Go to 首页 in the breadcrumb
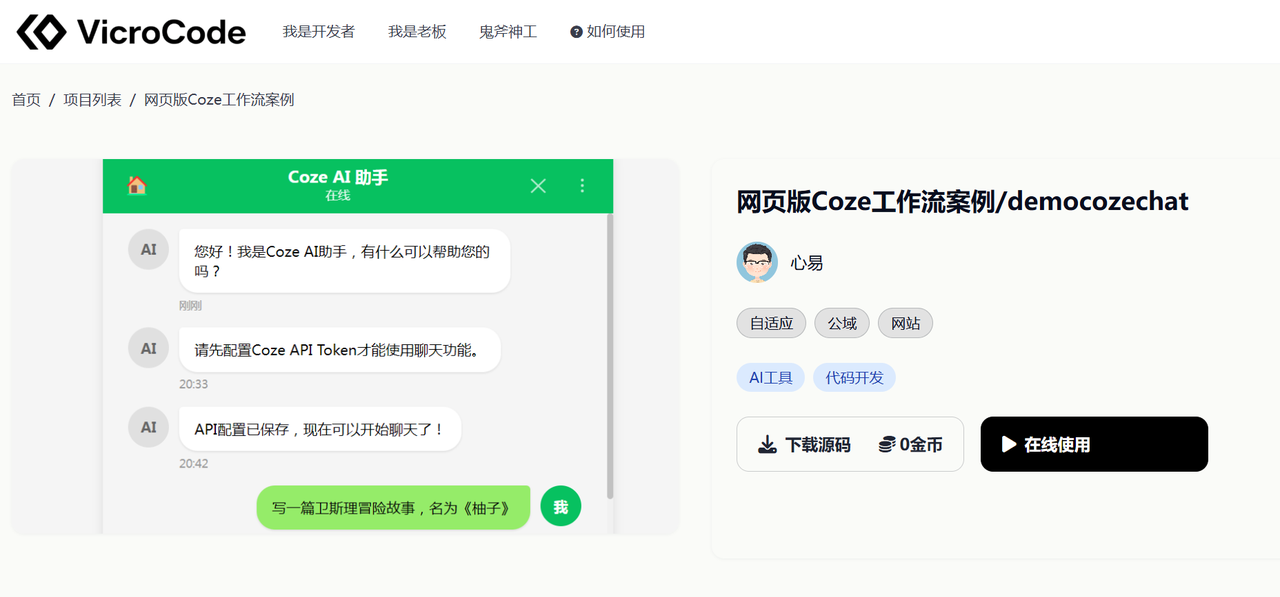 click(x=26, y=100)
